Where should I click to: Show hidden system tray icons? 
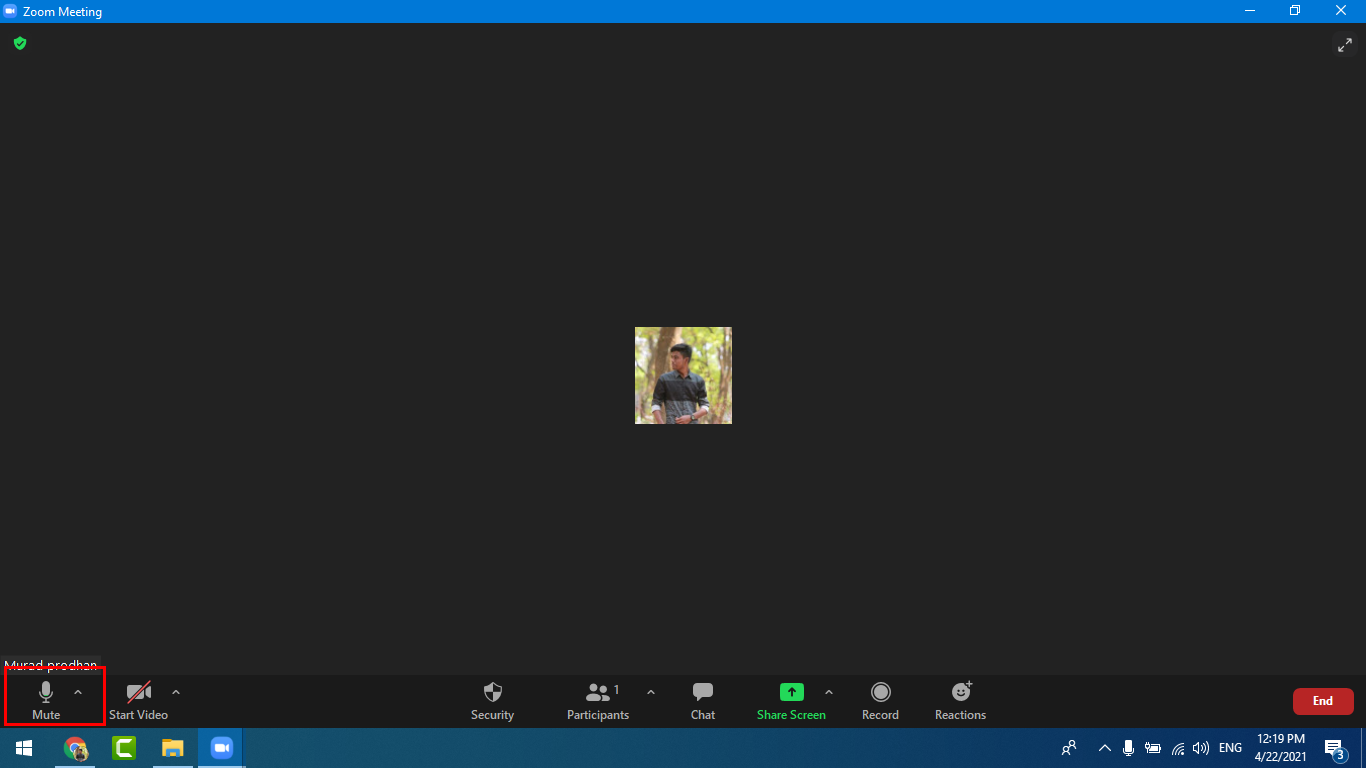1105,748
